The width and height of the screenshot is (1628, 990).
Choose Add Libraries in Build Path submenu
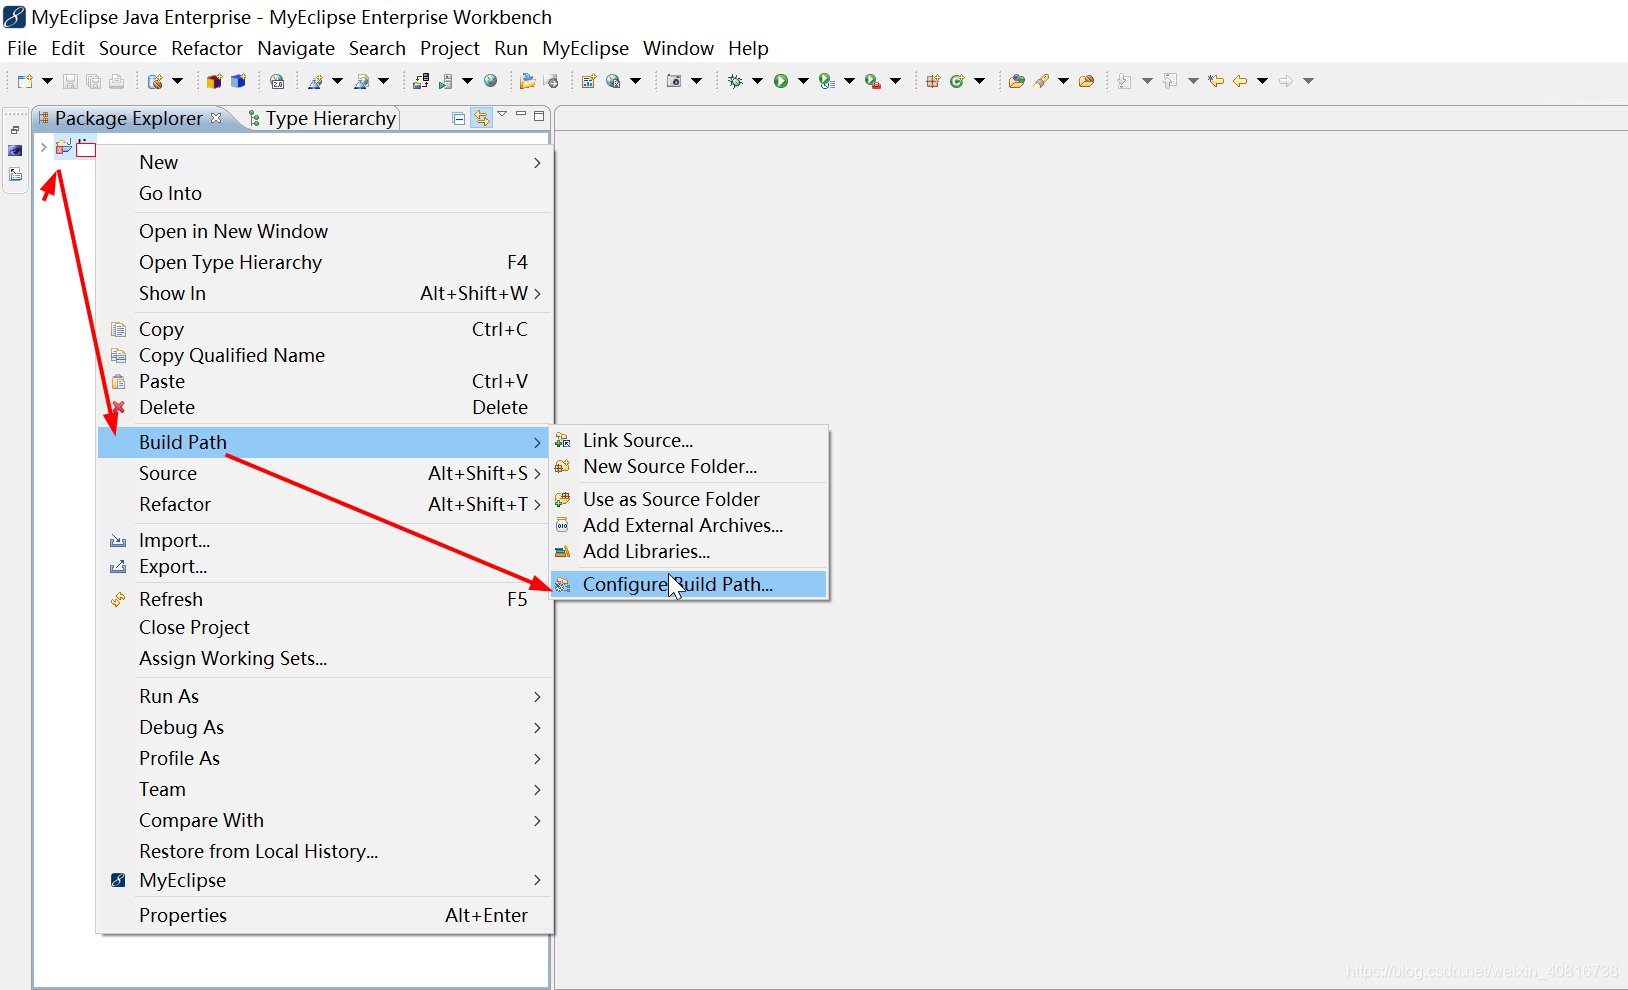pyautogui.click(x=689, y=551)
